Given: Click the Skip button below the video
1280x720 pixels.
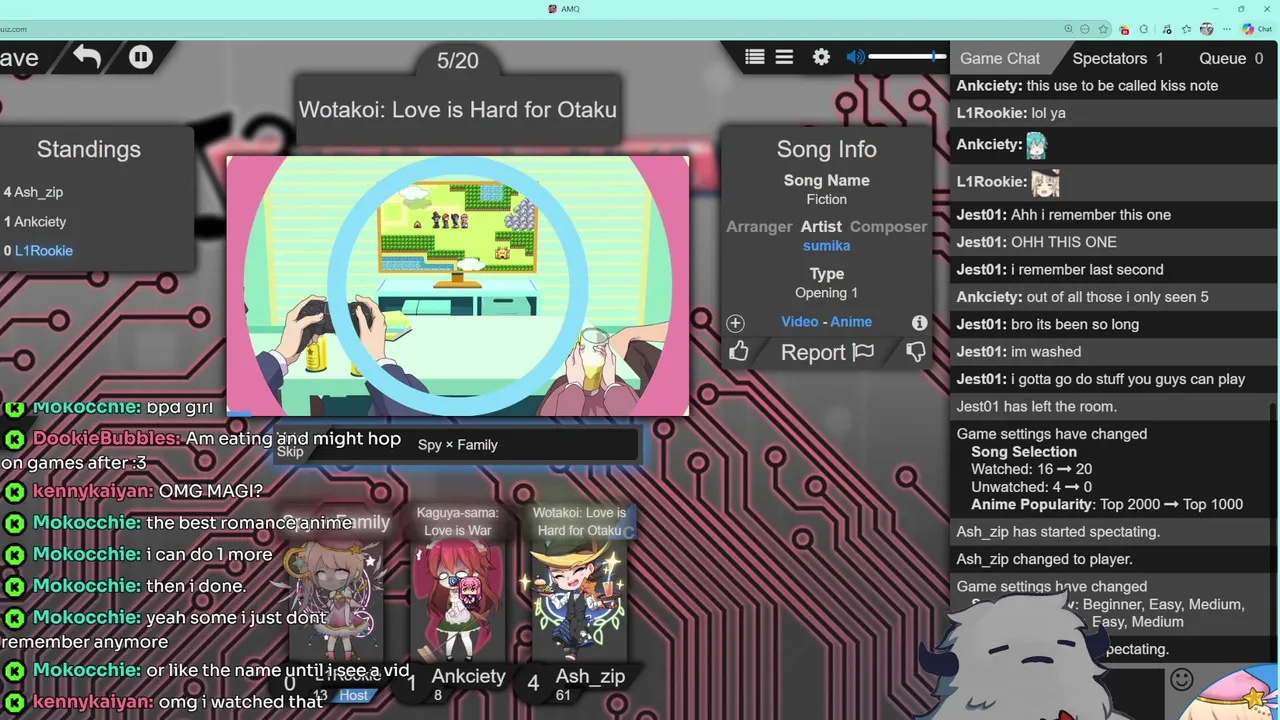Looking at the screenshot, I should [x=290, y=451].
